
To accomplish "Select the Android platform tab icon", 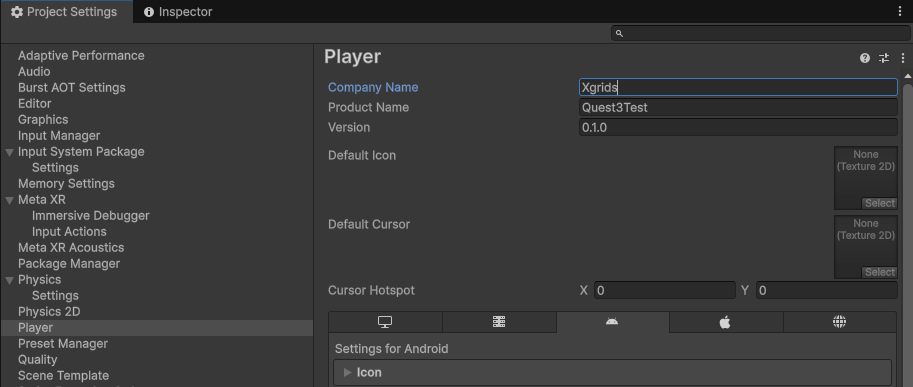I will pos(611,321).
